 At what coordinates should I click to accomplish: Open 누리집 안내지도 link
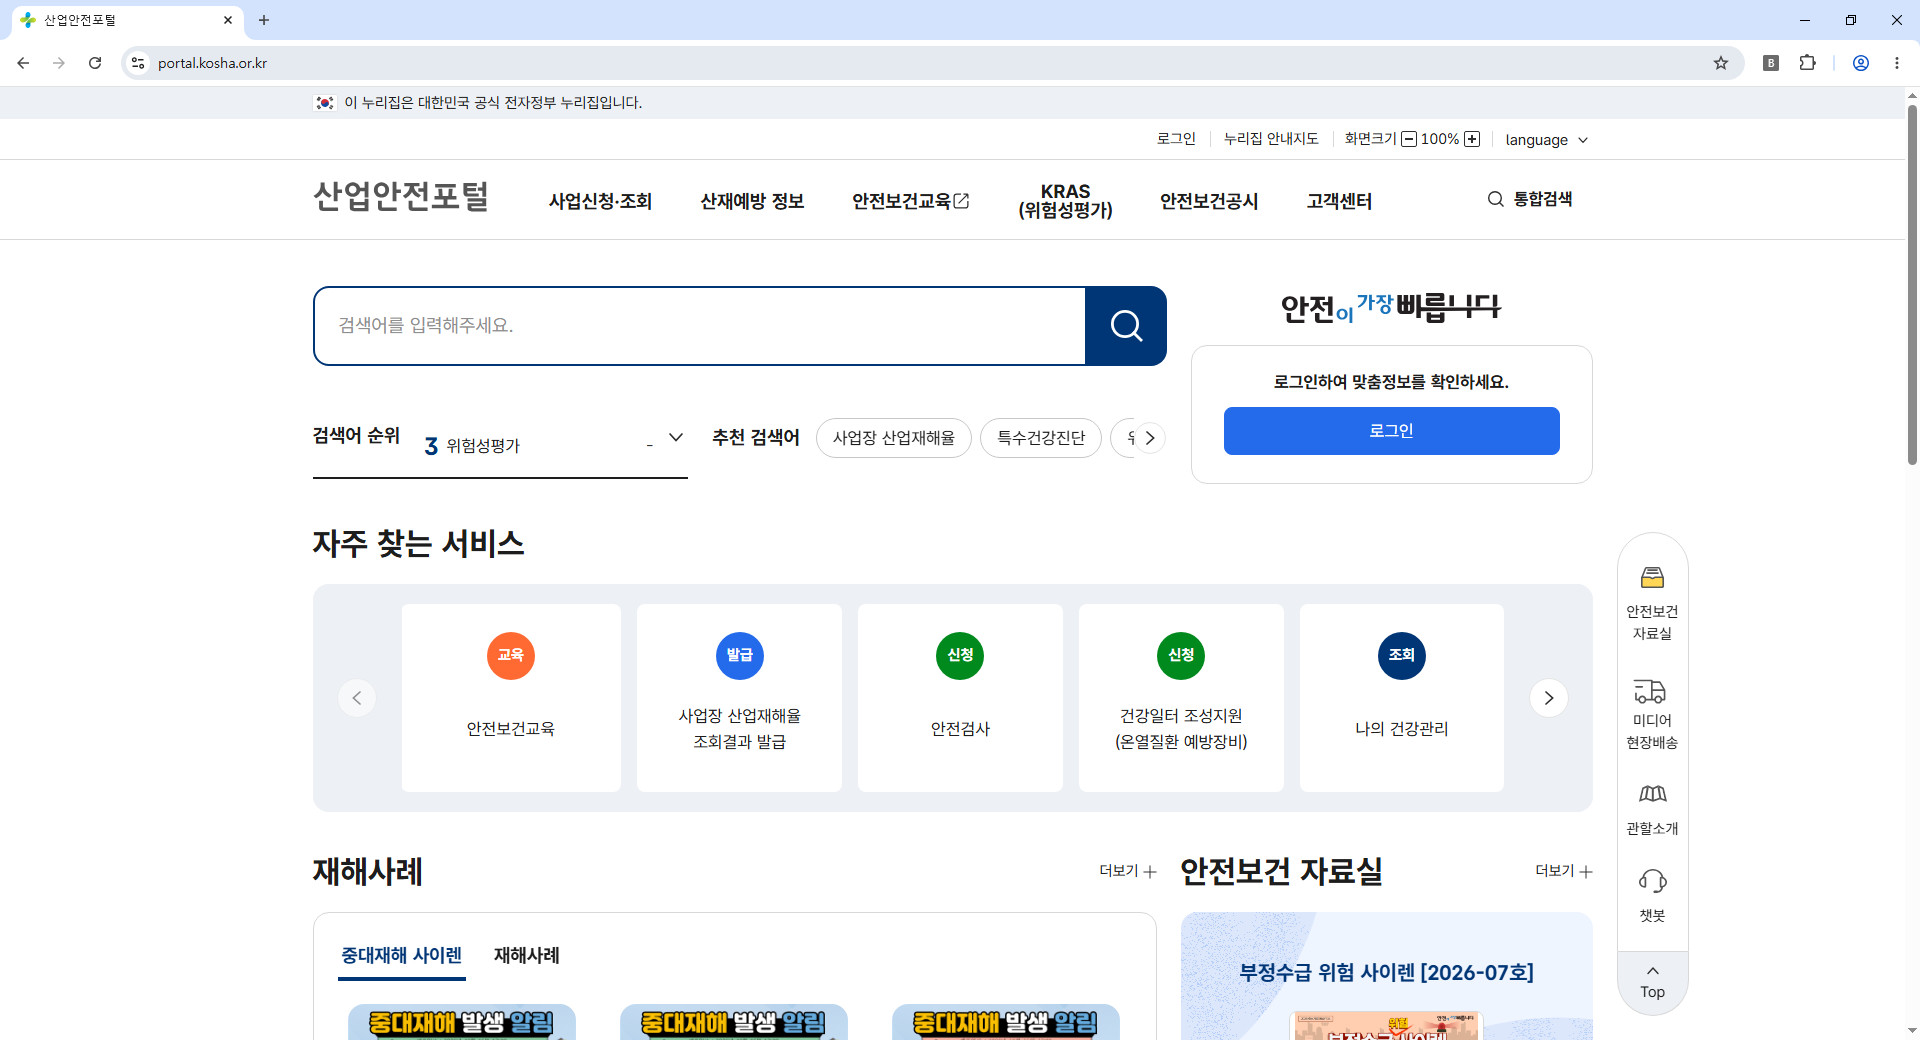coord(1271,139)
